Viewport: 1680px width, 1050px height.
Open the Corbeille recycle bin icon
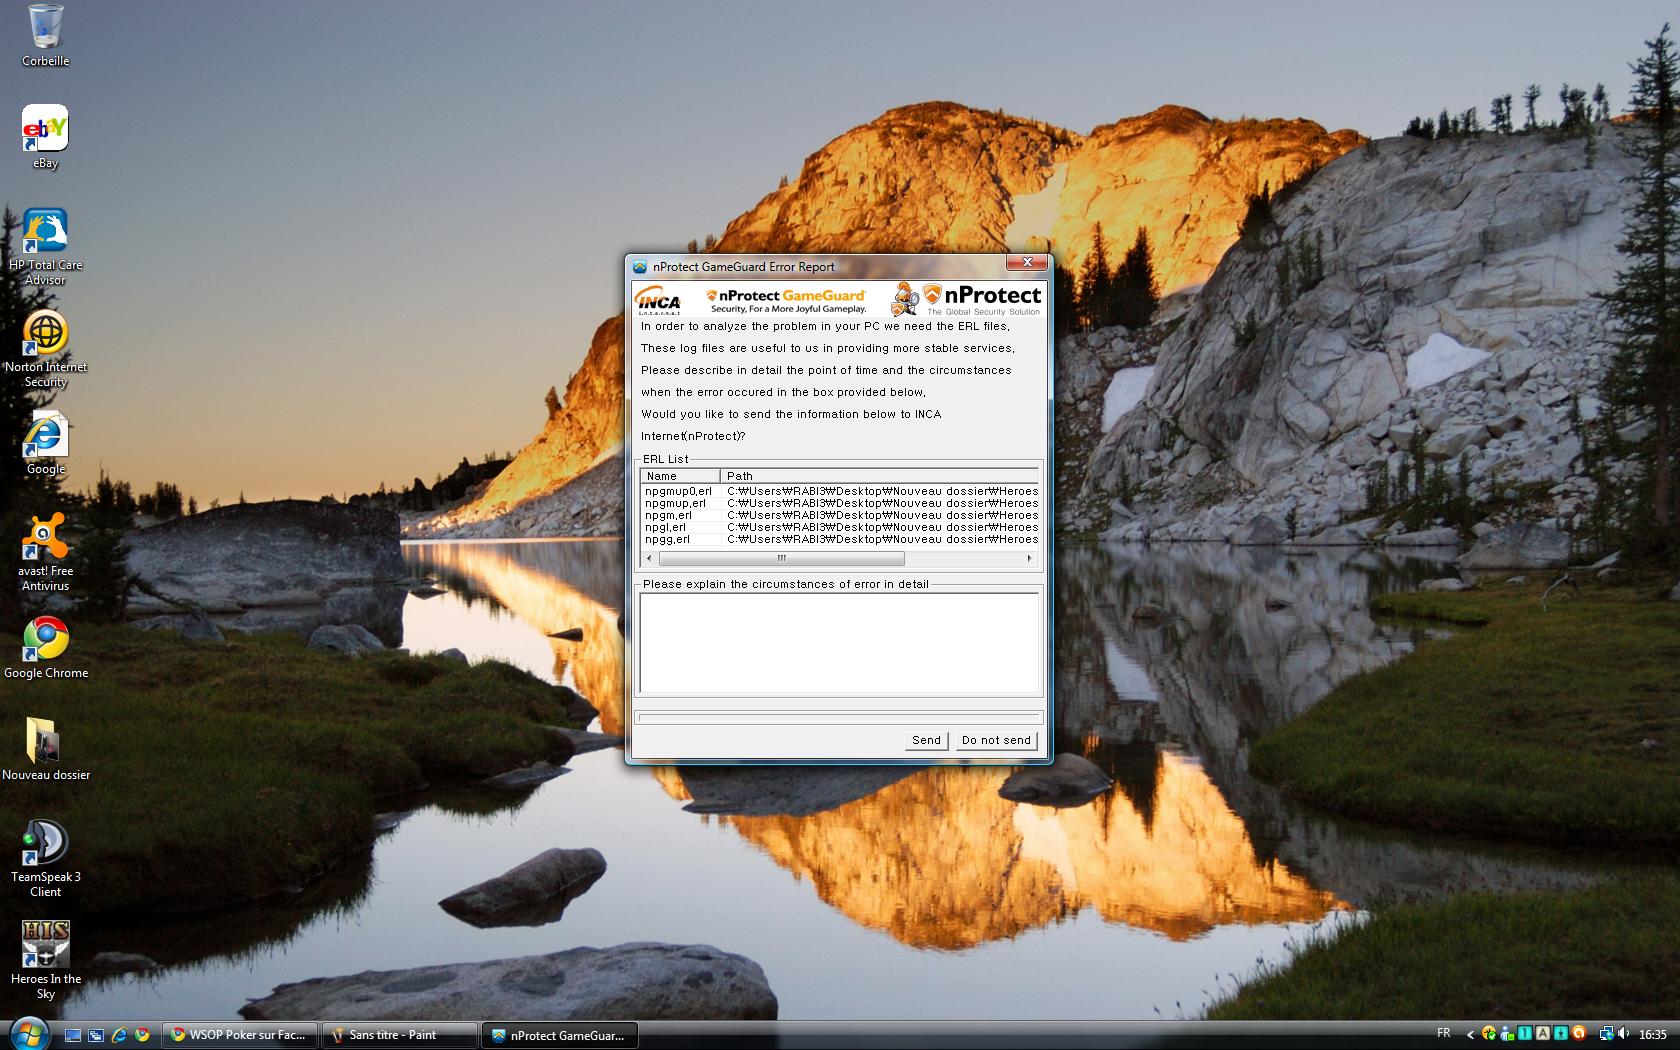coord(45,35)
